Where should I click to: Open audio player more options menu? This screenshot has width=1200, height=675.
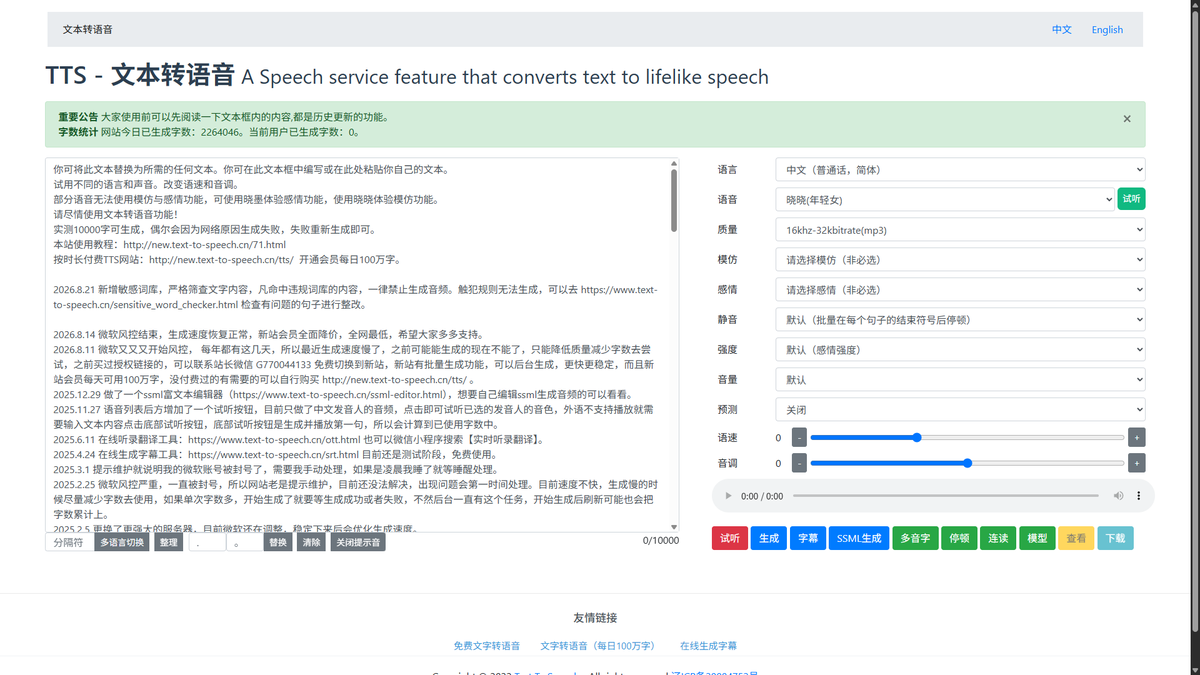tap(1139, 496)
